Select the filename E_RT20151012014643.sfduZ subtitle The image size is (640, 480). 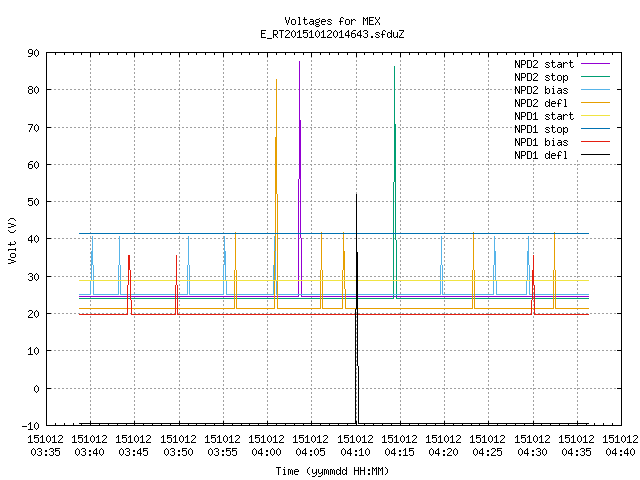point(332,34)
